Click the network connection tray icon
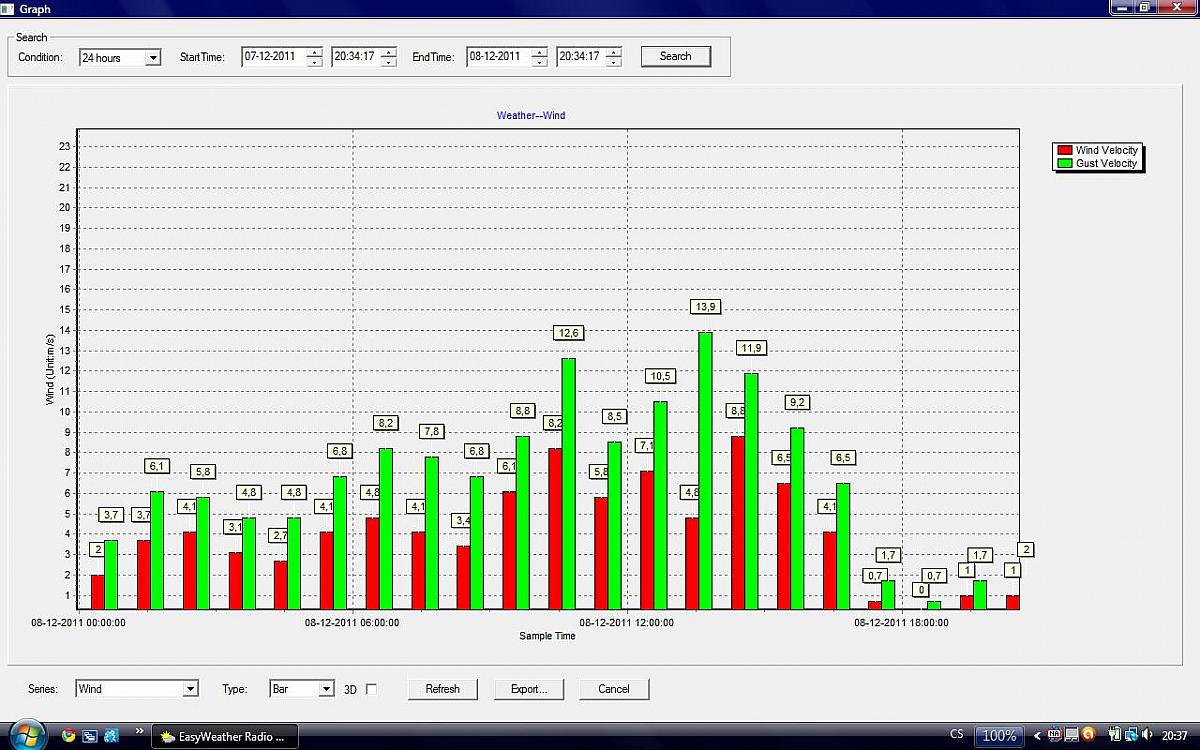1200x750 pixels. [x=1129, y=735]
